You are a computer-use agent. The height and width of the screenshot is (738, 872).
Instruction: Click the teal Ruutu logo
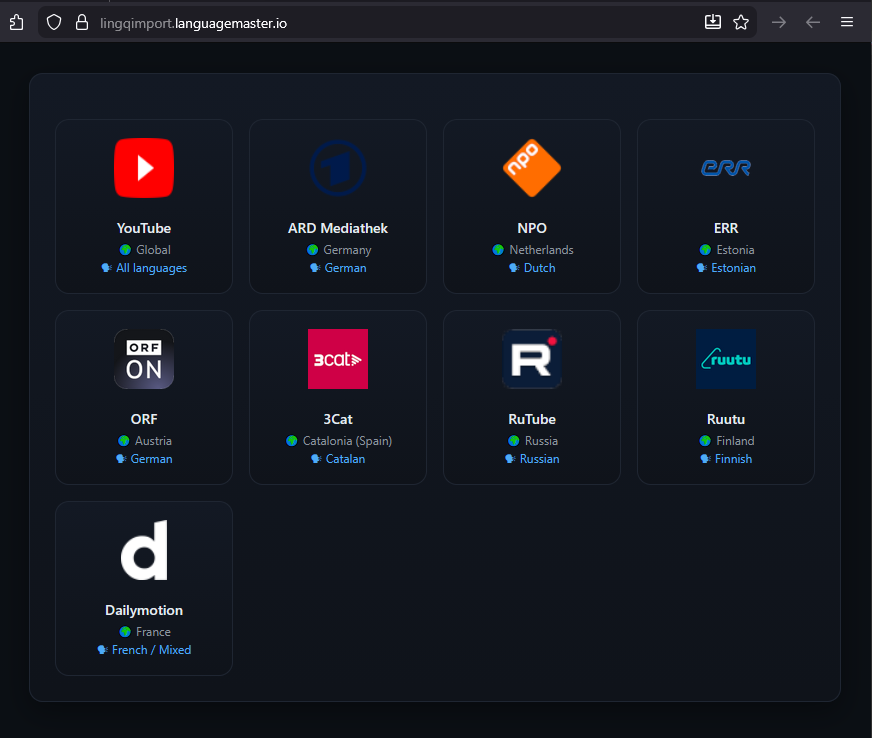click(726, 359)
